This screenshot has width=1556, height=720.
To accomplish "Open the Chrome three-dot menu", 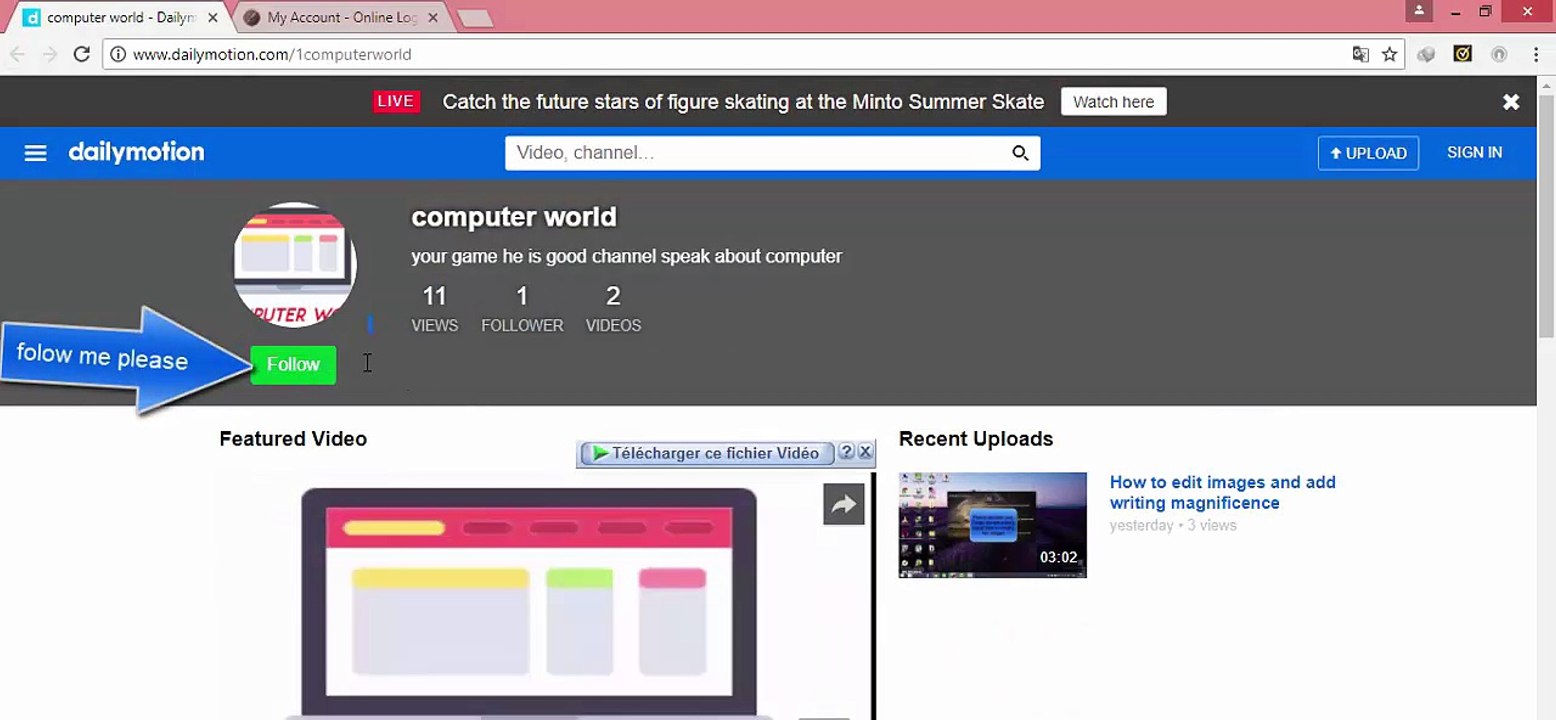I will (1536, 55).
